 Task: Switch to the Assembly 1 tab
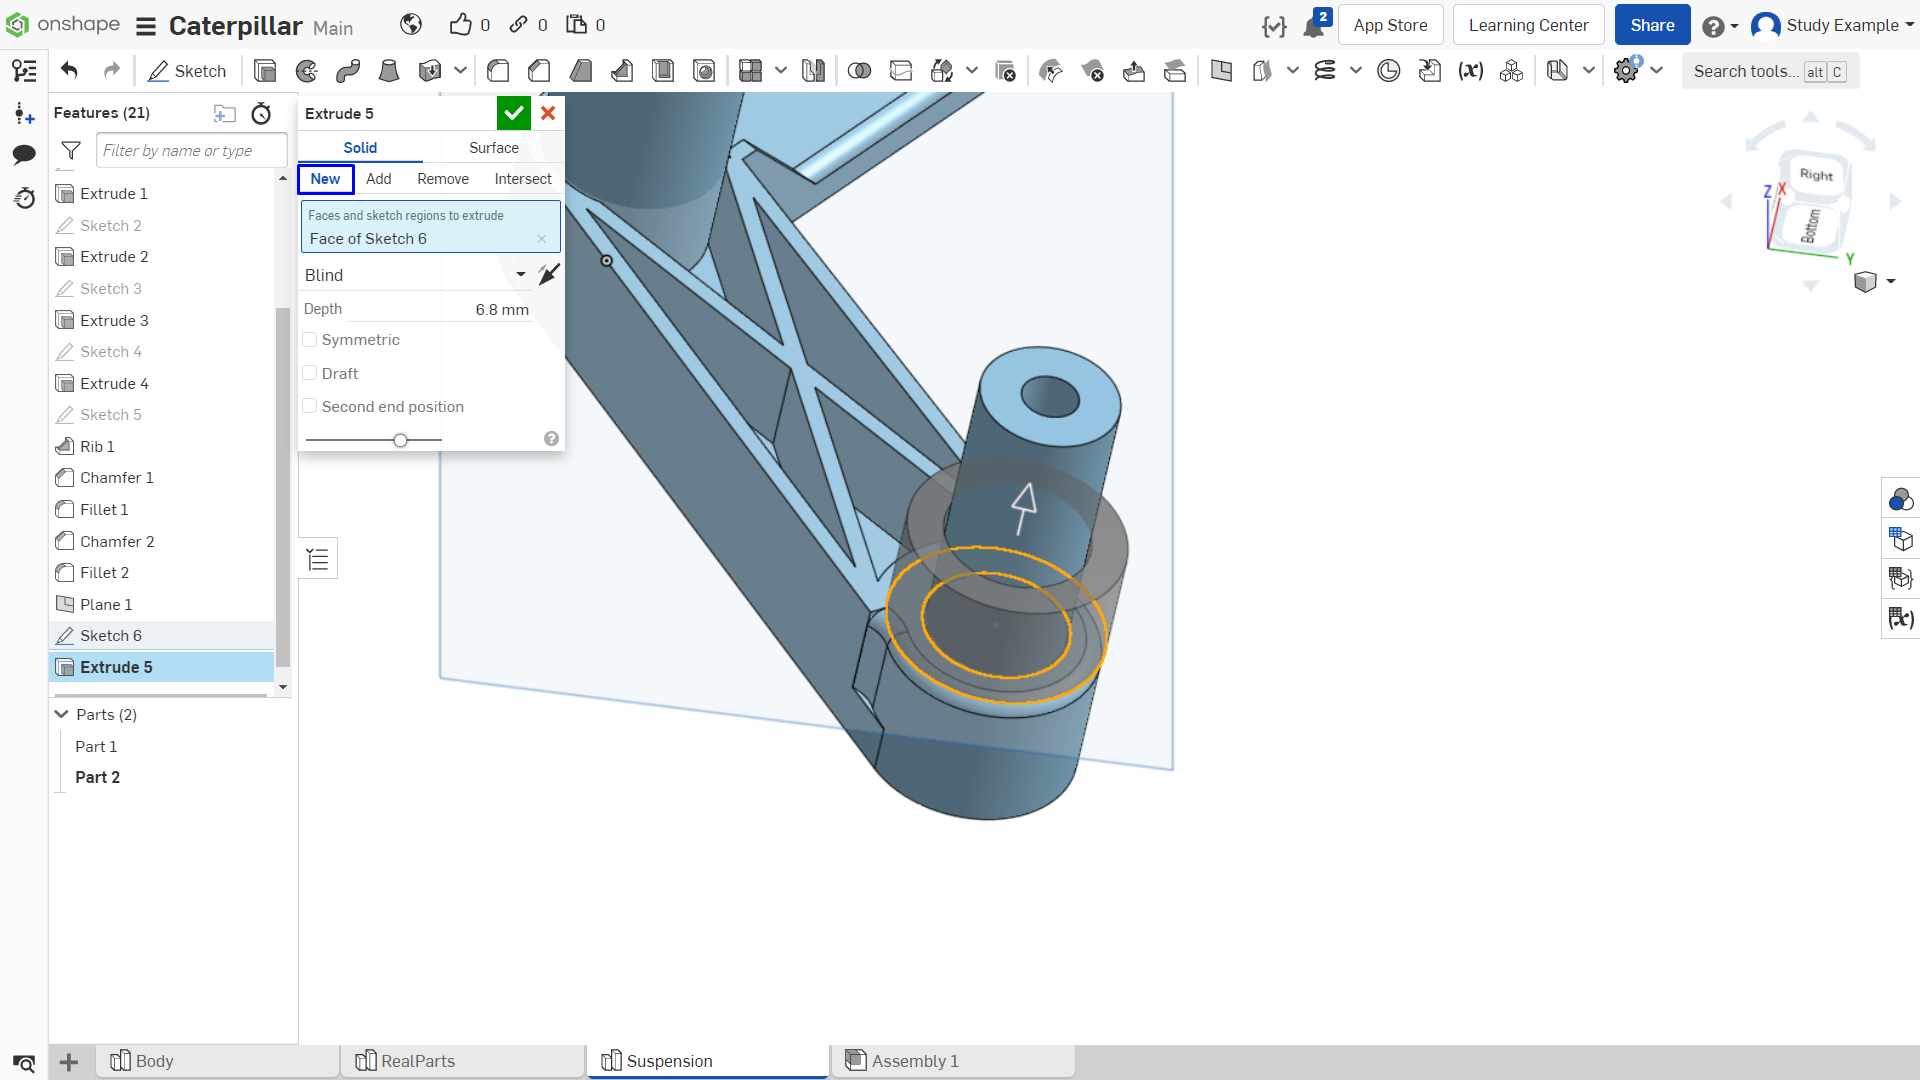pyautogui.click(x=953, y=1061)
